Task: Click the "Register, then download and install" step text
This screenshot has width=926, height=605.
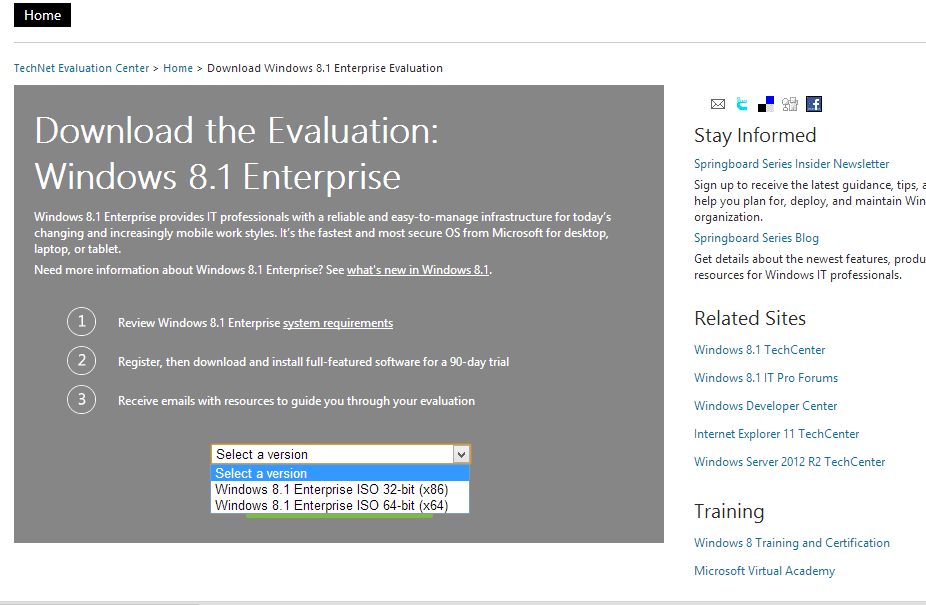Action: 314,362
